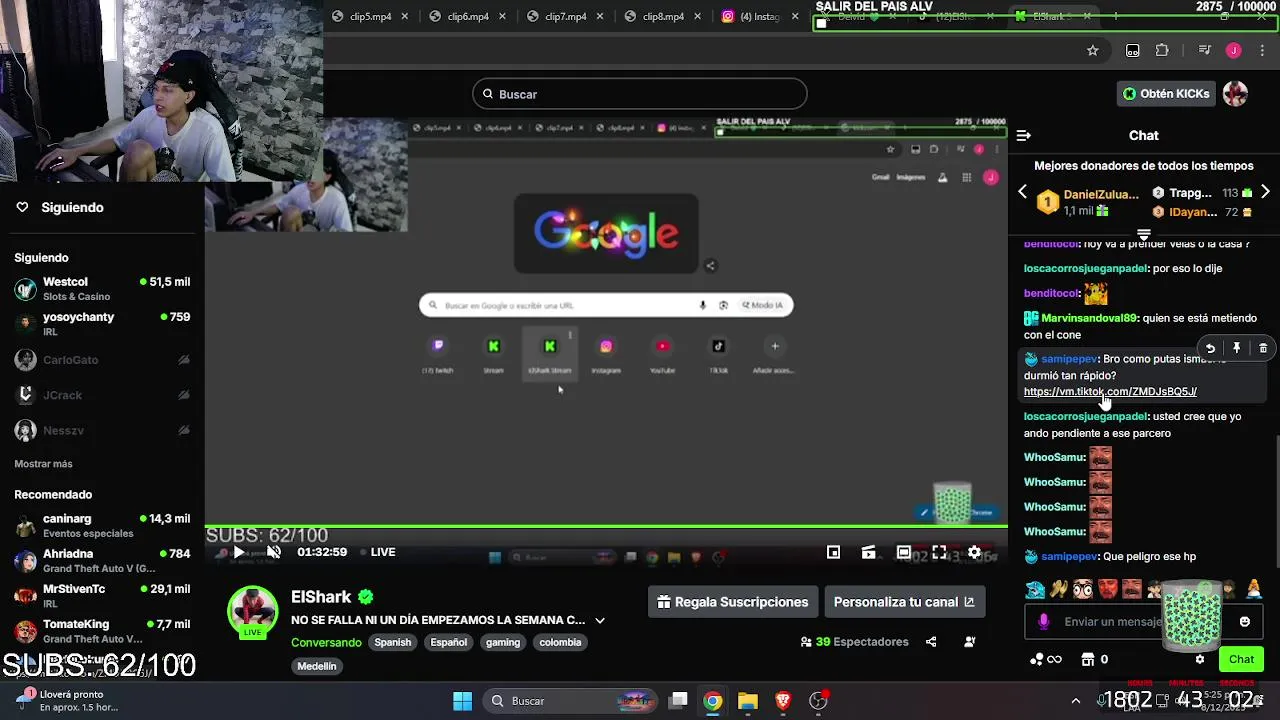
Task: Open TomateKing recommended channel
Action: click(102, 631)
